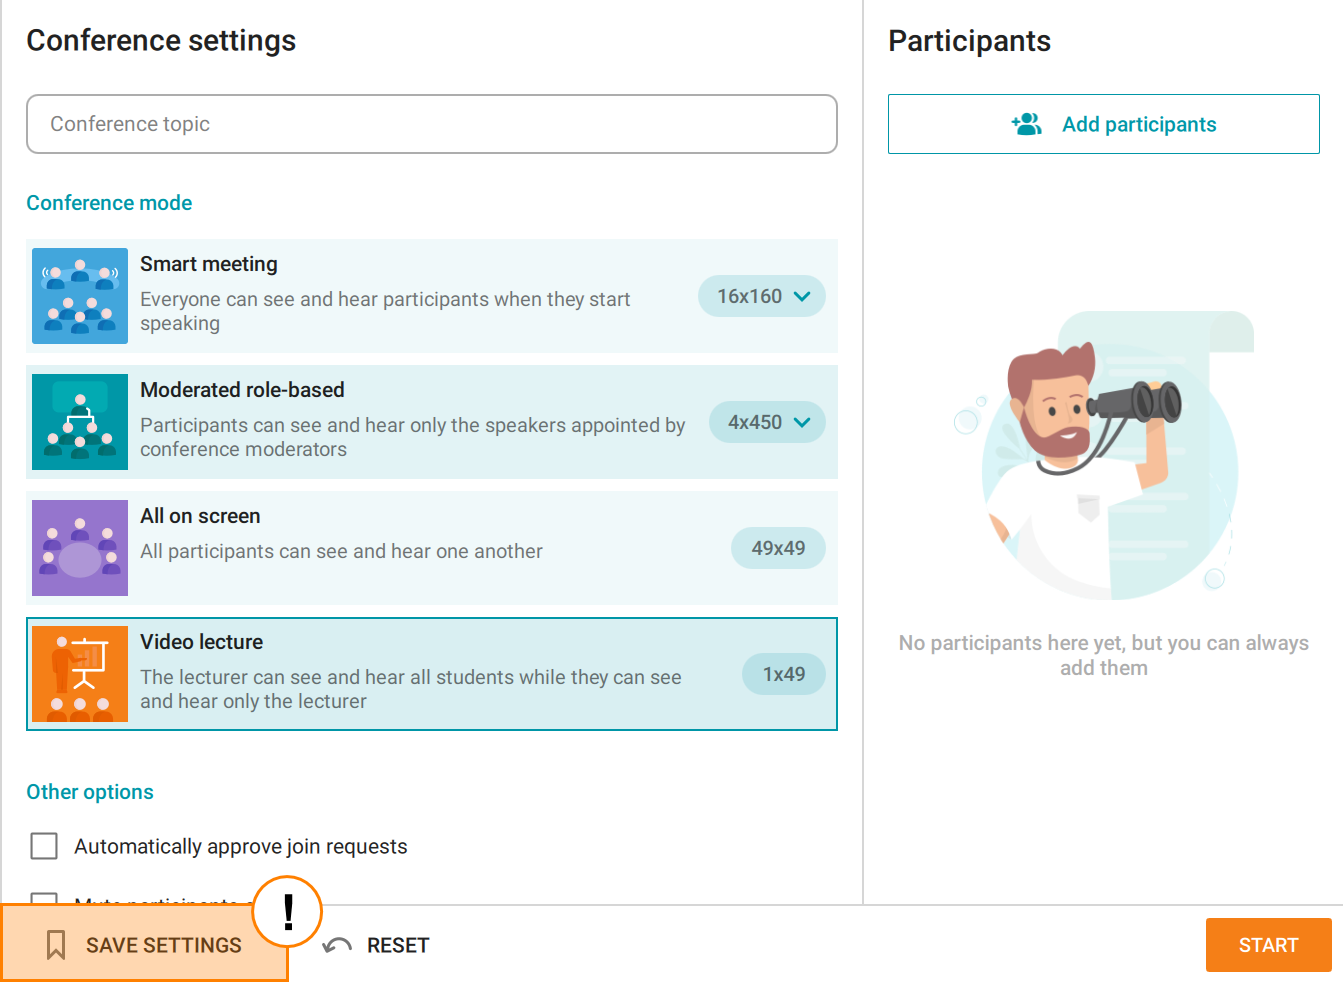Click the chevron arrow next to 16x160
Viewport: 1343px width, 982px height.
[x=802, y=296]
